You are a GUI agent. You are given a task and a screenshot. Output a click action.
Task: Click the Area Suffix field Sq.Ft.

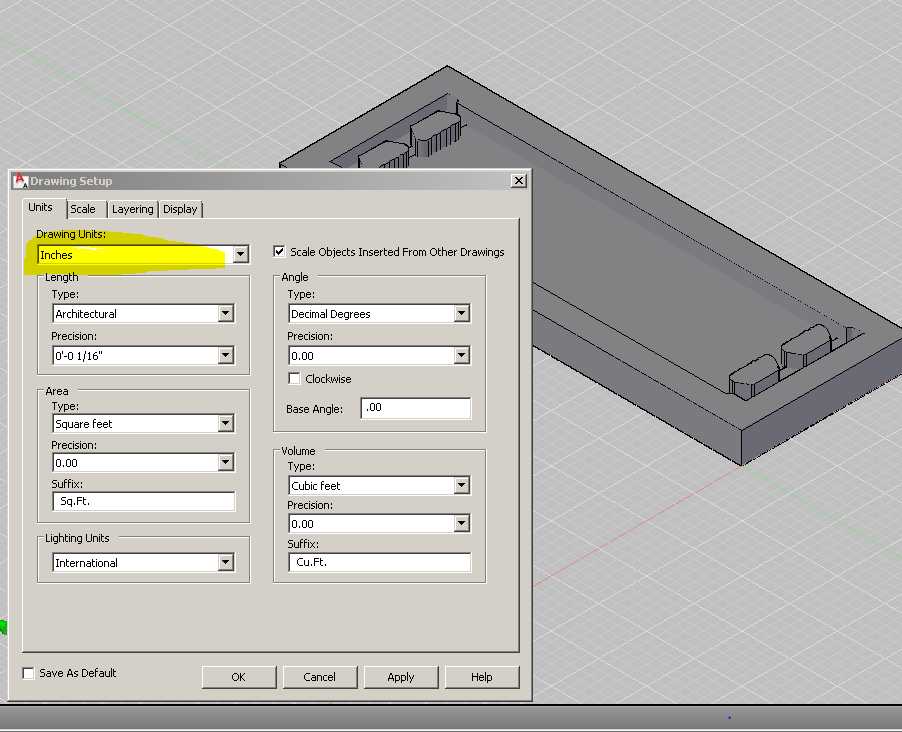coord(143,501)
